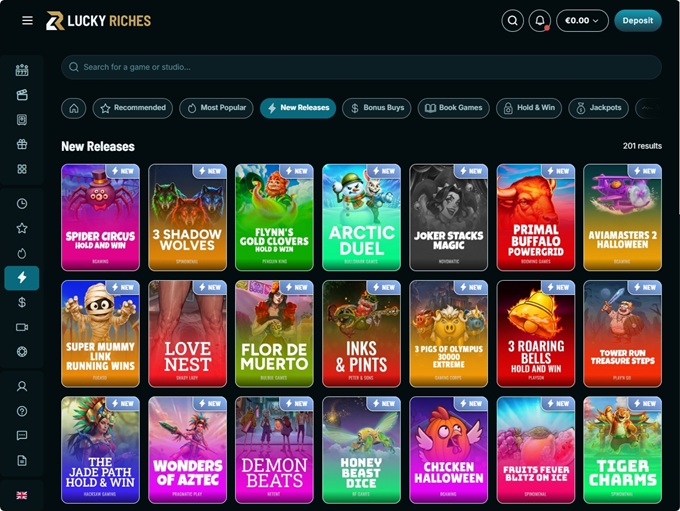Open Fruits Fever Blitz on Ice game
Image resolution: width=680 pixels, height=511 pixels.
pos(536,450)
